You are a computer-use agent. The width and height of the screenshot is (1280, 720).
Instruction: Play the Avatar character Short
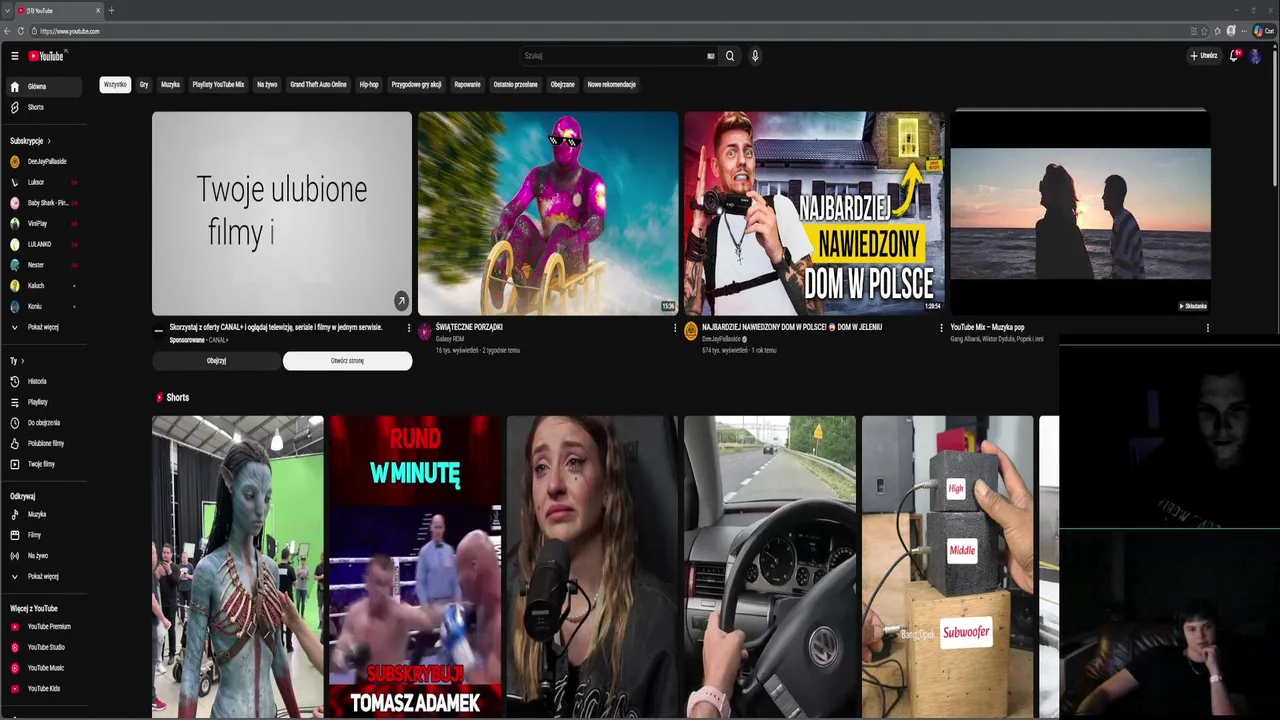pyautogui.click(x=238, y=567)
